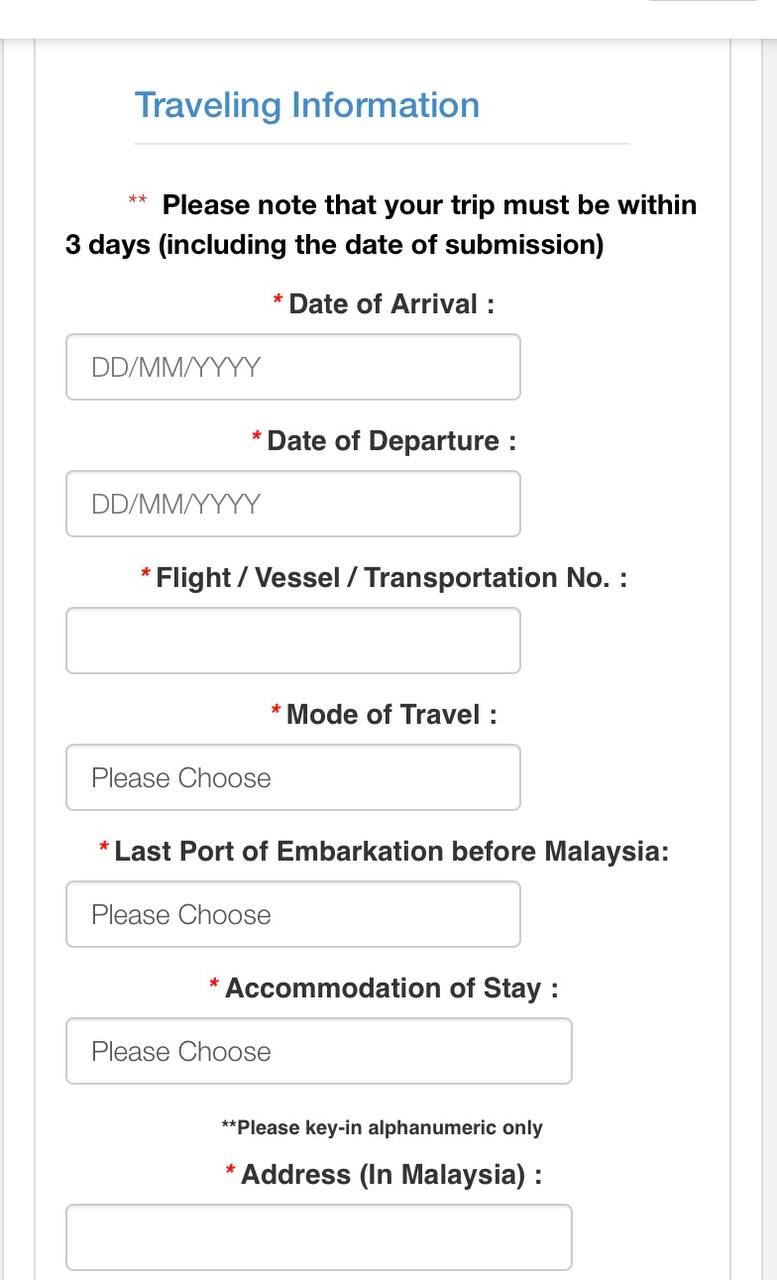Click the "Accommodation of Stay :" label
The height and width of the screenshot is (1280, 777).
(x=391, y=989)
